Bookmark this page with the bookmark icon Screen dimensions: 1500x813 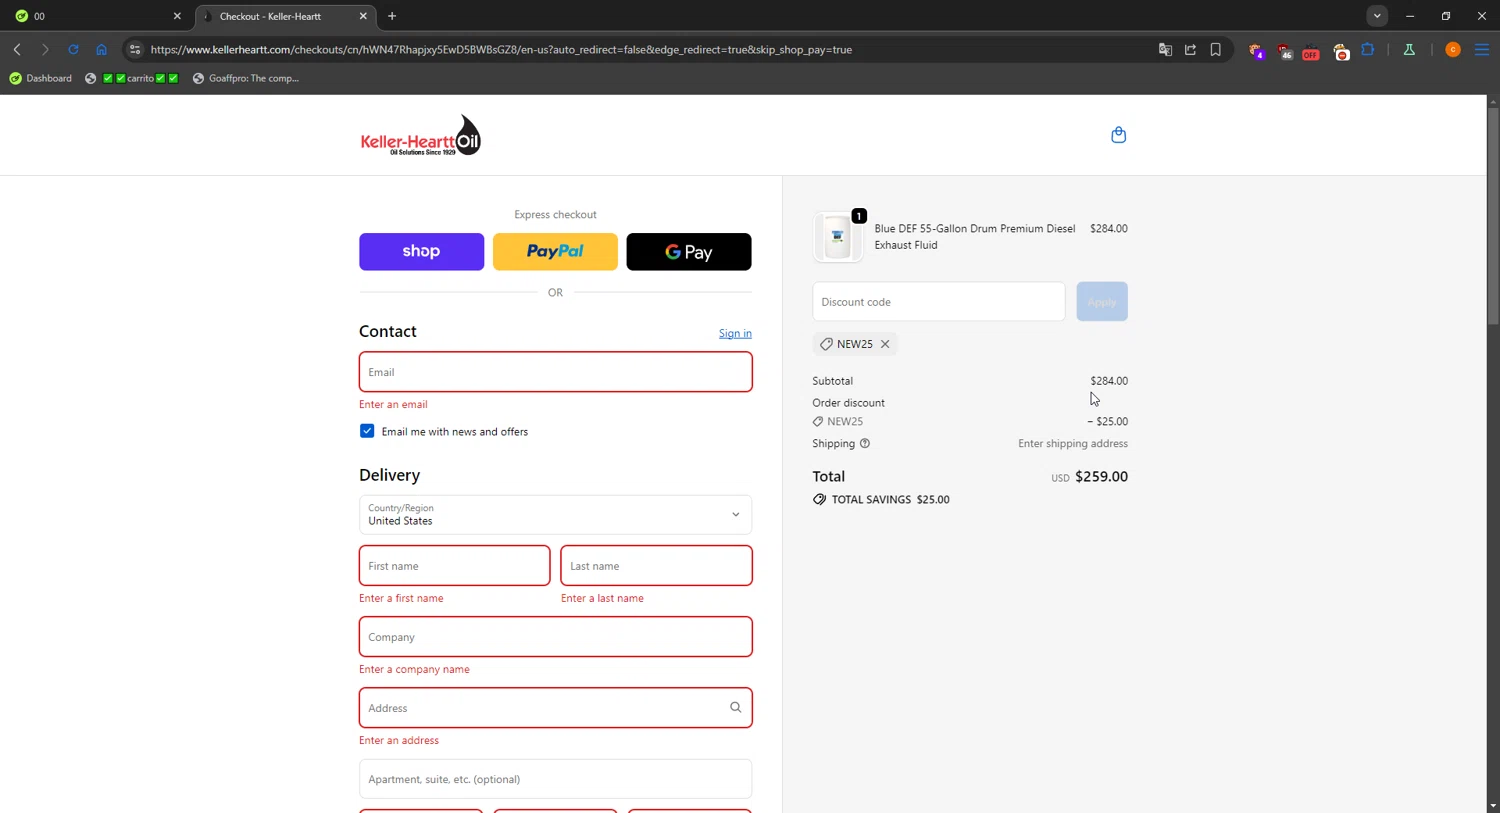[1215, 49]
